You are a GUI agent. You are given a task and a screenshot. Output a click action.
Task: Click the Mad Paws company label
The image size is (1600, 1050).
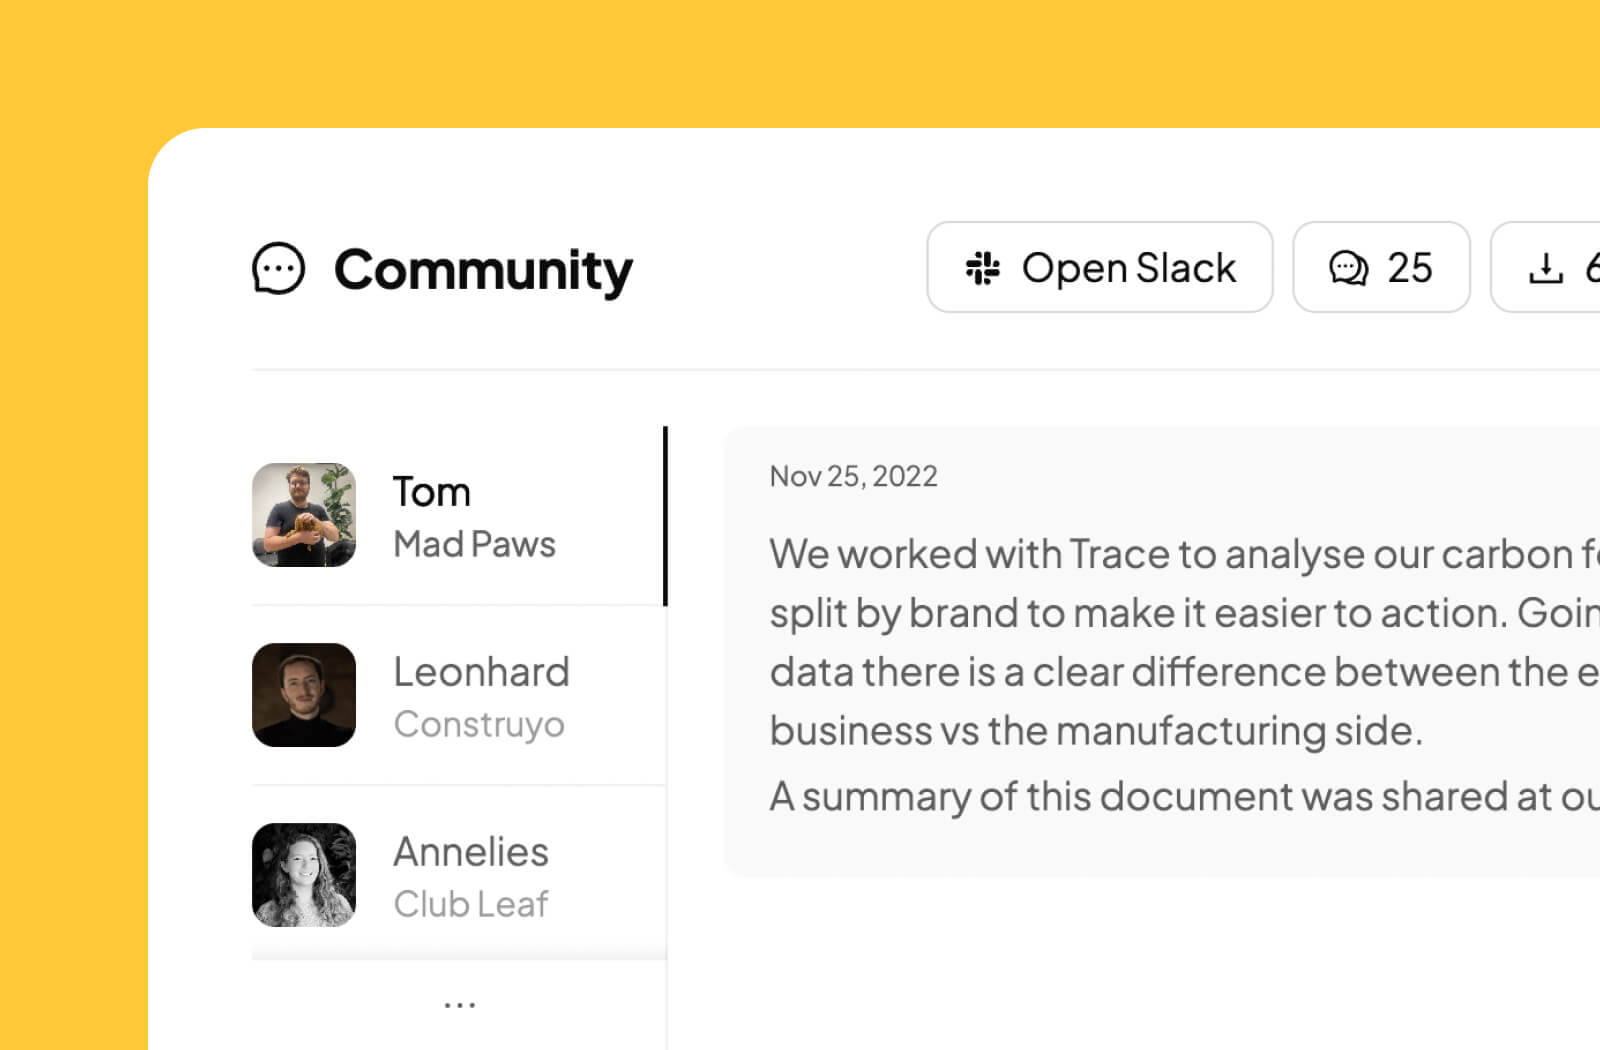point(475,544)
